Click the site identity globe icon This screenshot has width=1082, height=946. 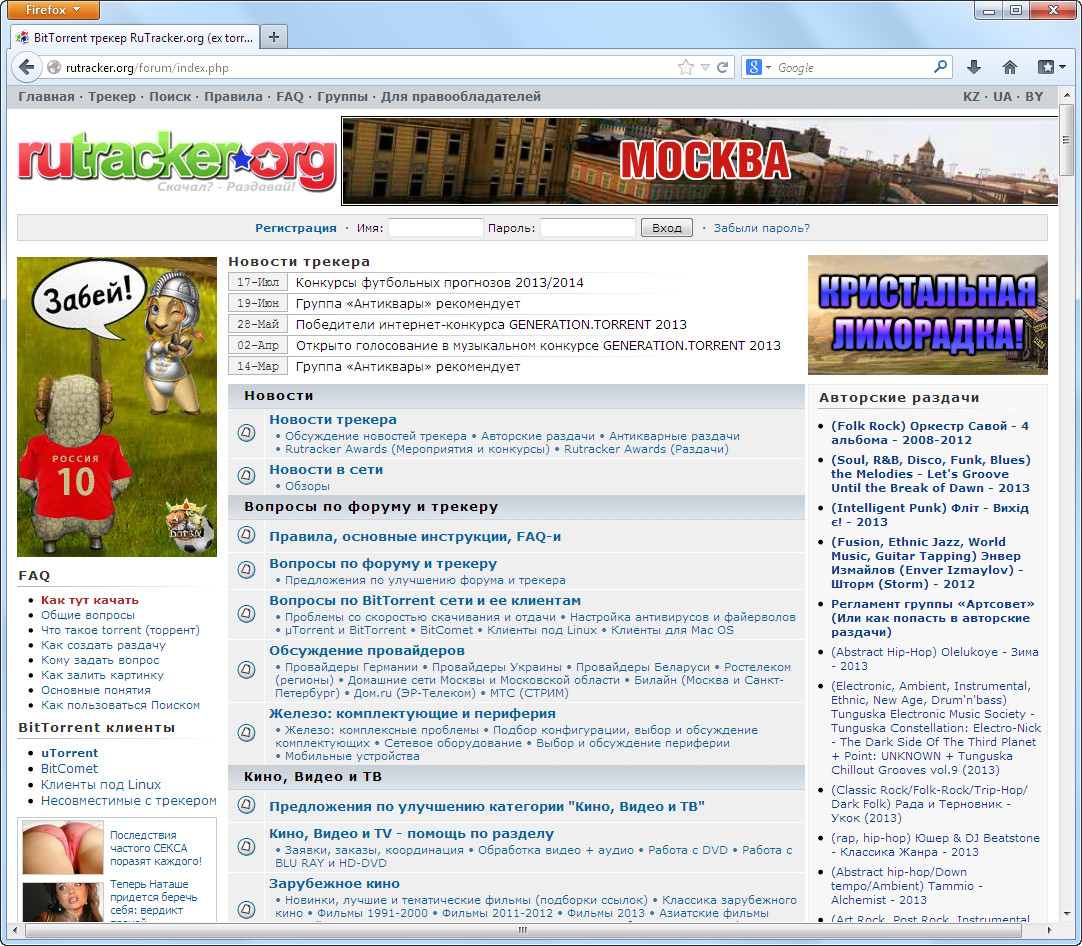click(54, 67)
